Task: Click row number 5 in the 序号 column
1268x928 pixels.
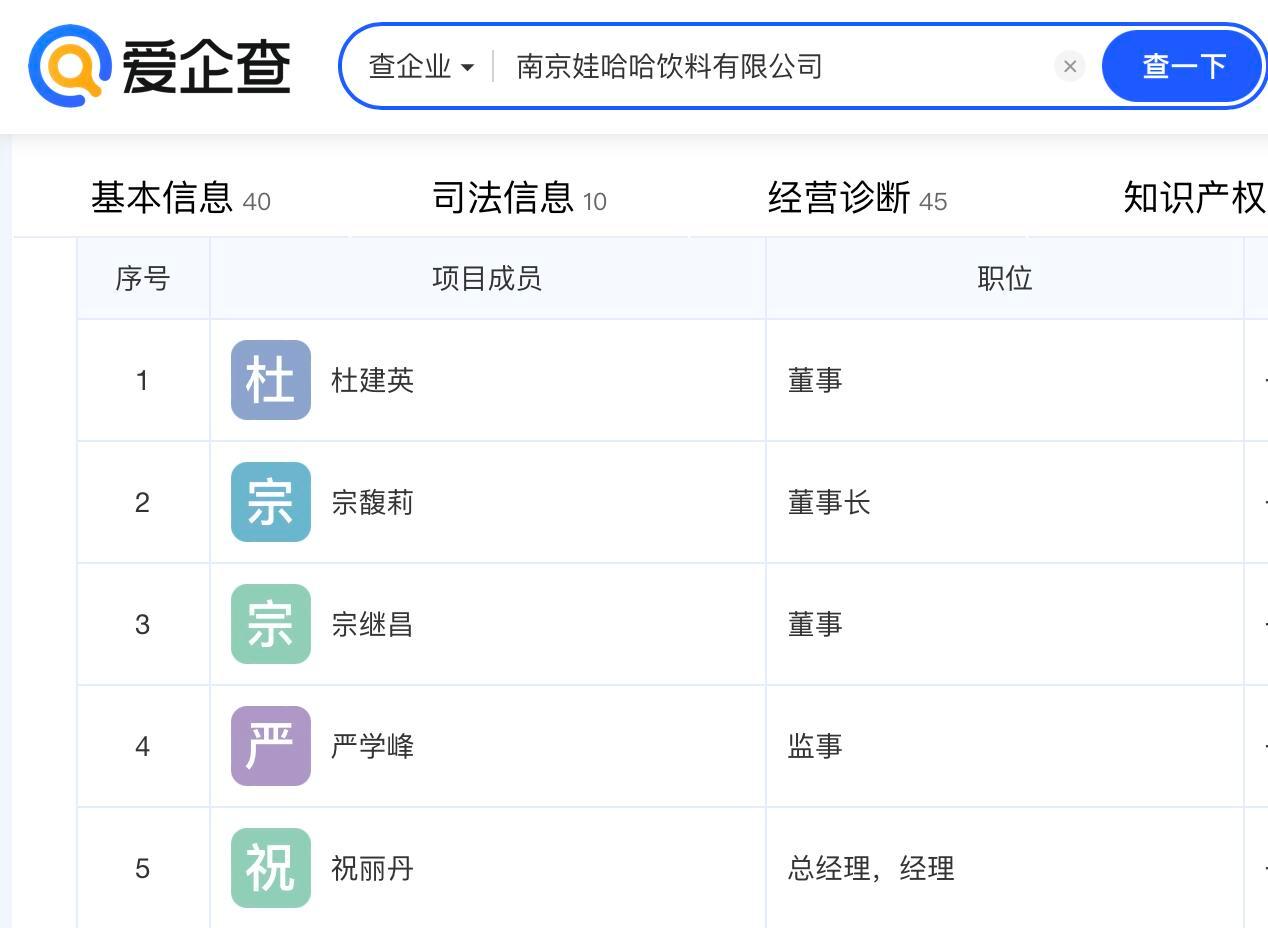Action: [142, 868]
